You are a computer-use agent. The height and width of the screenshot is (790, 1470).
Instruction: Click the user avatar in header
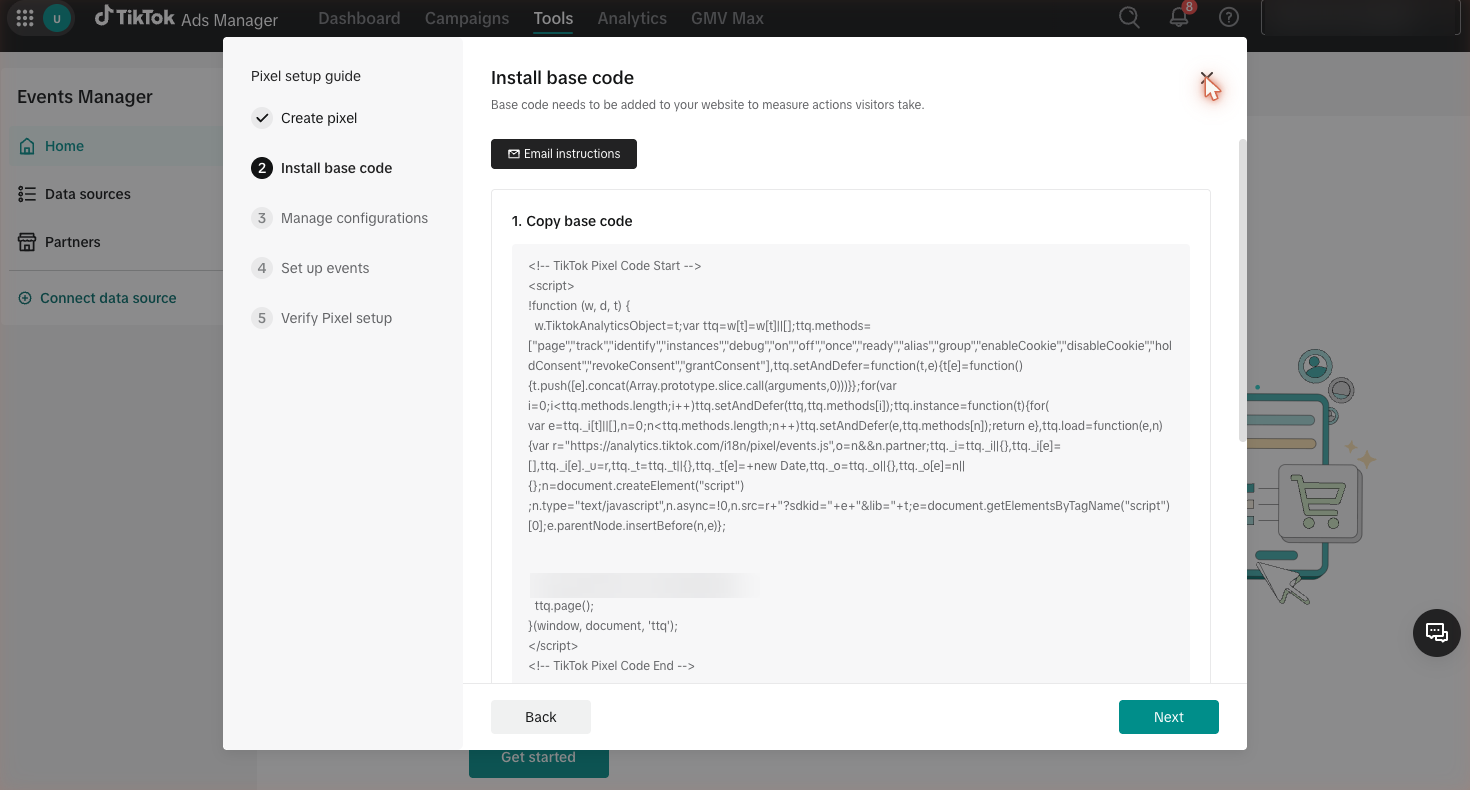pos(57,18)
